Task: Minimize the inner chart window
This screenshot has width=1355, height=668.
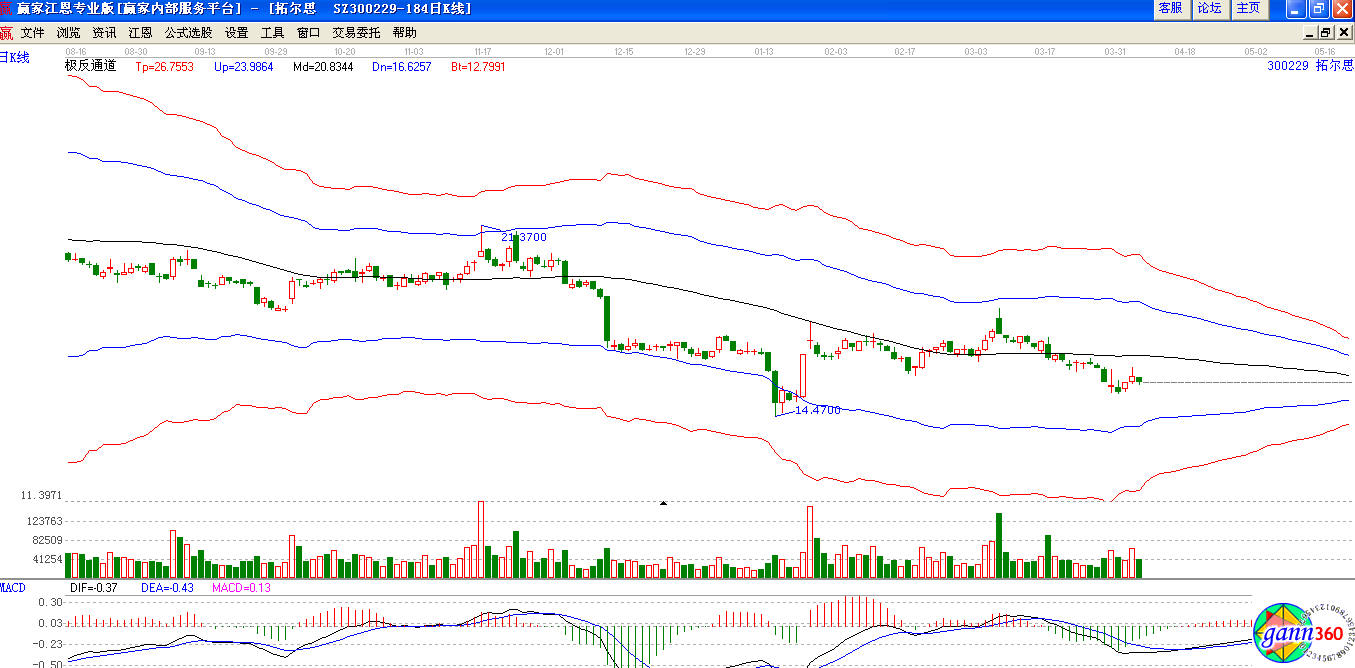Action: click(x=1311, y=32)
